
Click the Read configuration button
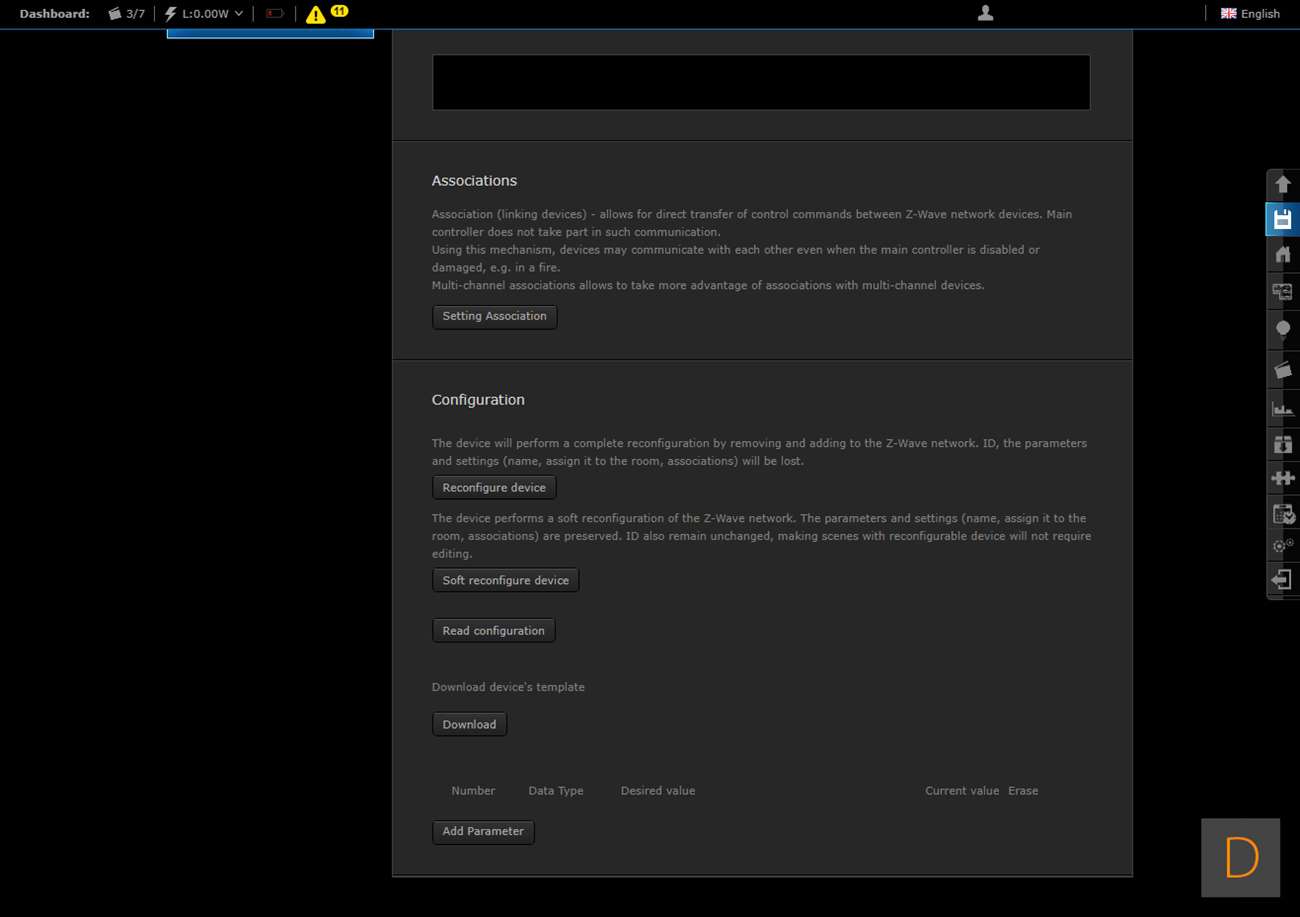[494, 631]
